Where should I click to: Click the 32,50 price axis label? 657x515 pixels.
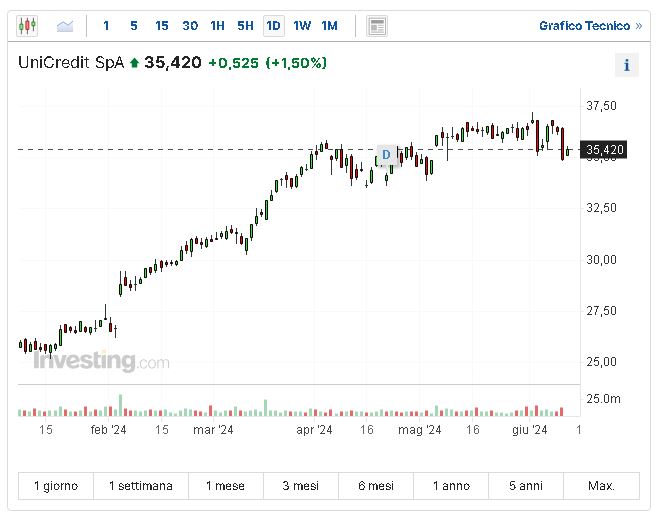(x=601, y=208)
